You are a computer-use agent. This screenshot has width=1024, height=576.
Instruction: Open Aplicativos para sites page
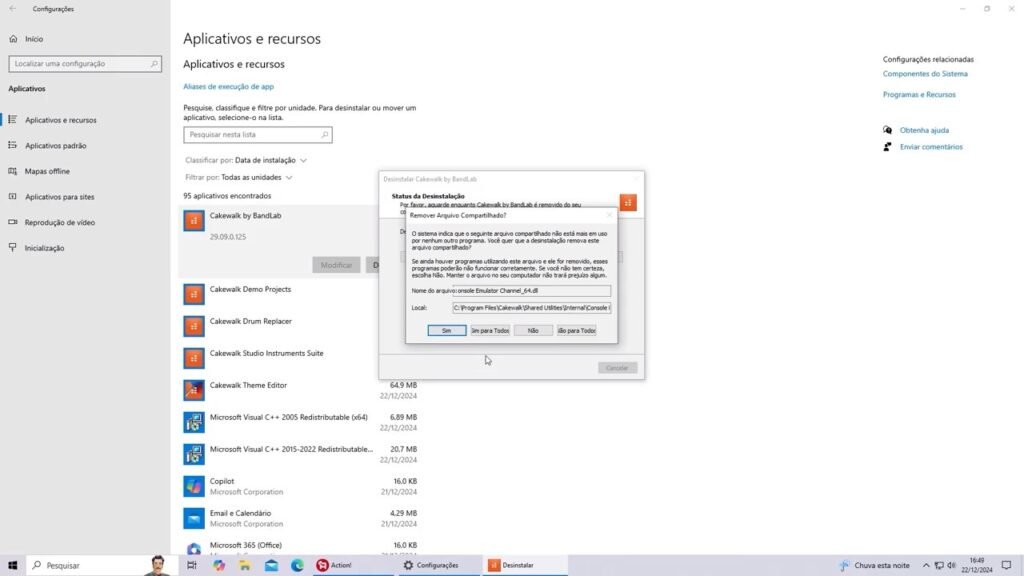click(85, 197)
